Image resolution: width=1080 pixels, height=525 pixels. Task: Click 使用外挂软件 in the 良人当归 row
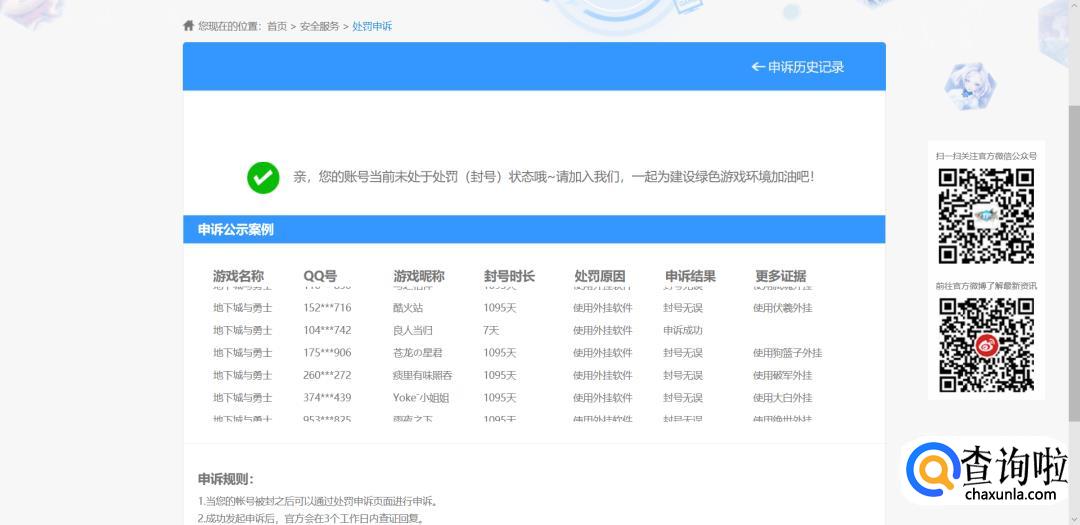tap(603, 330)
